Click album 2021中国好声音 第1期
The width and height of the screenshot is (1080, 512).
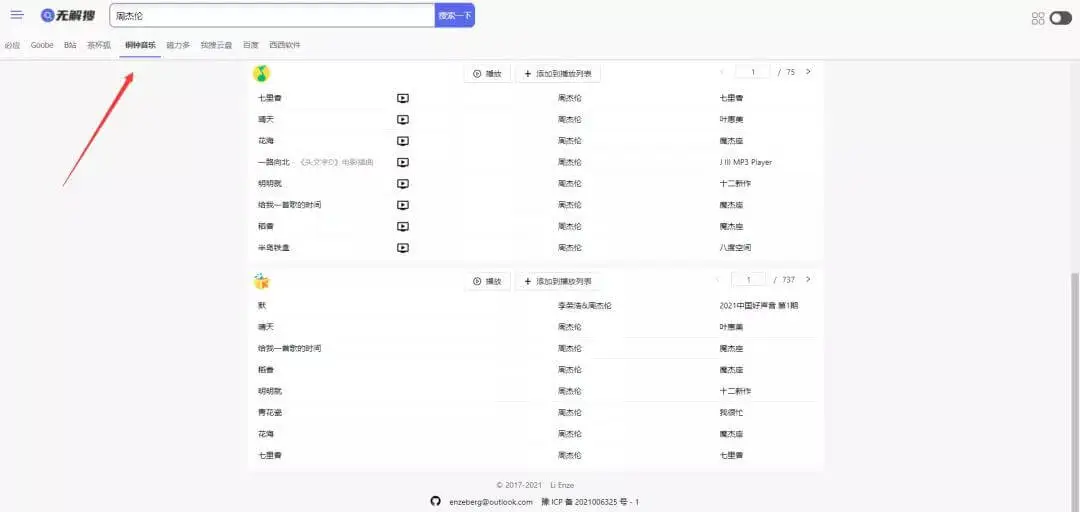pyautogui.click(x=758, y=305)
